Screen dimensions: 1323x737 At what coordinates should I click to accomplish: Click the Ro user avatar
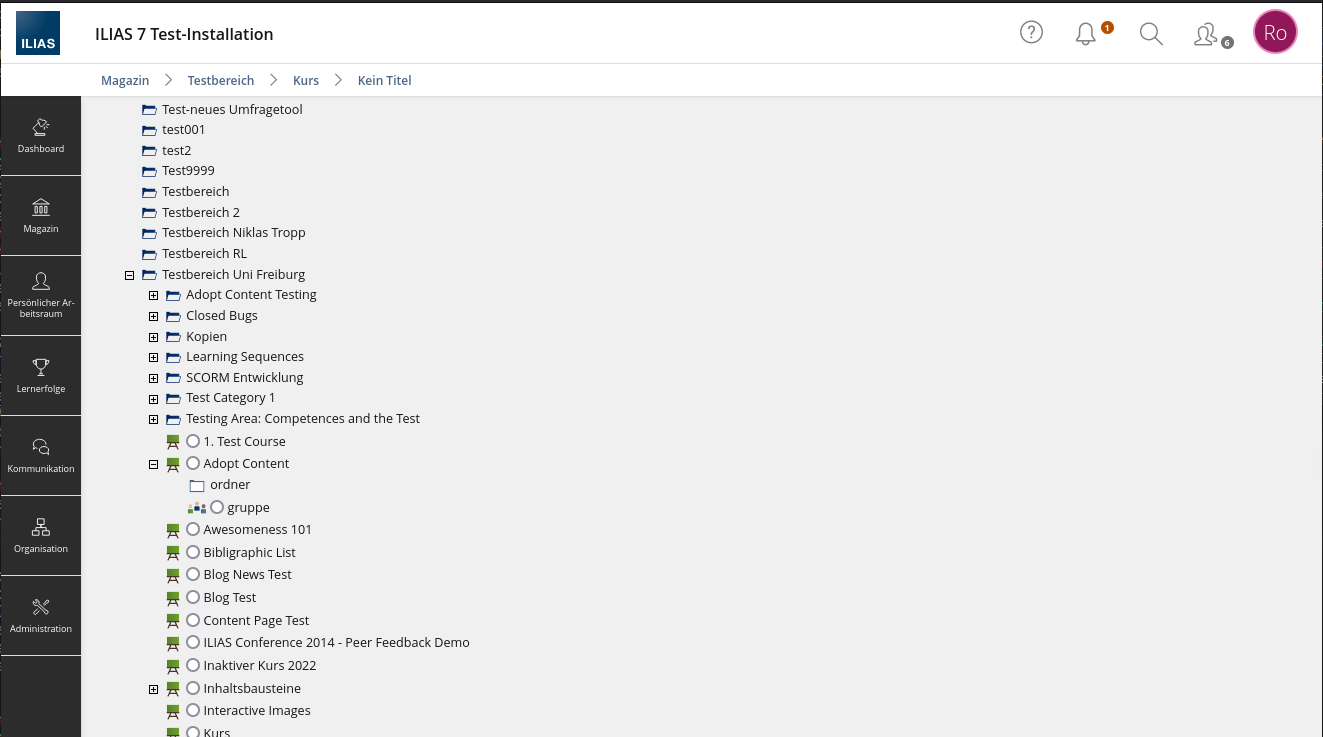1275,33
